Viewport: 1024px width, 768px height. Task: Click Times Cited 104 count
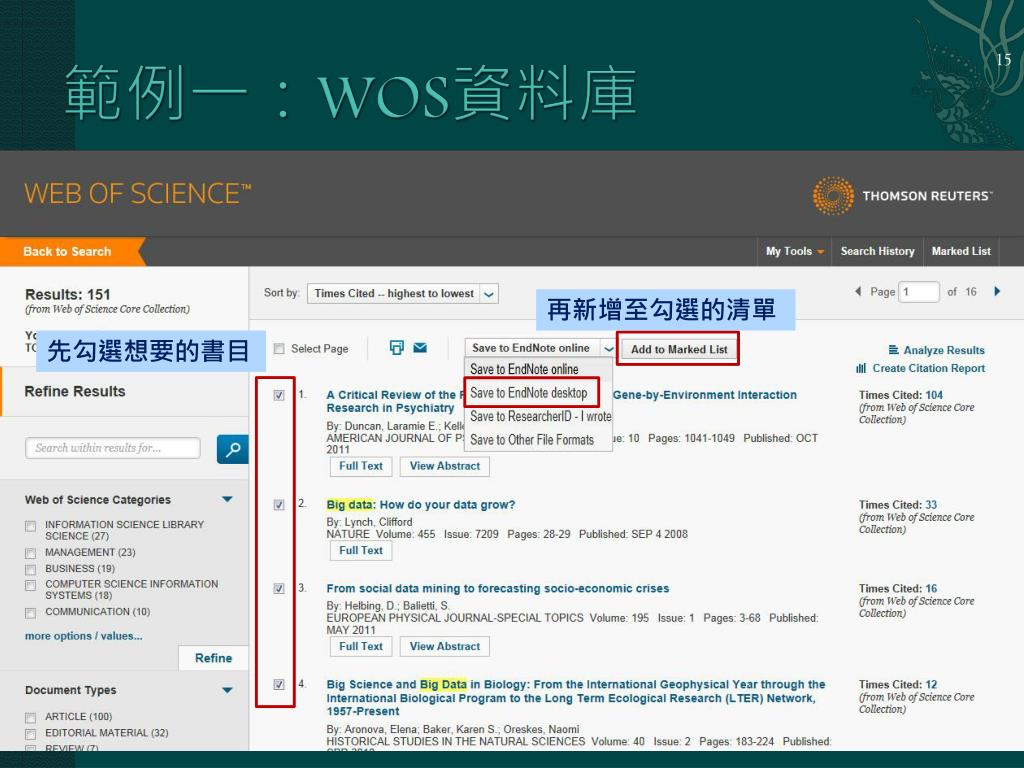934,395
